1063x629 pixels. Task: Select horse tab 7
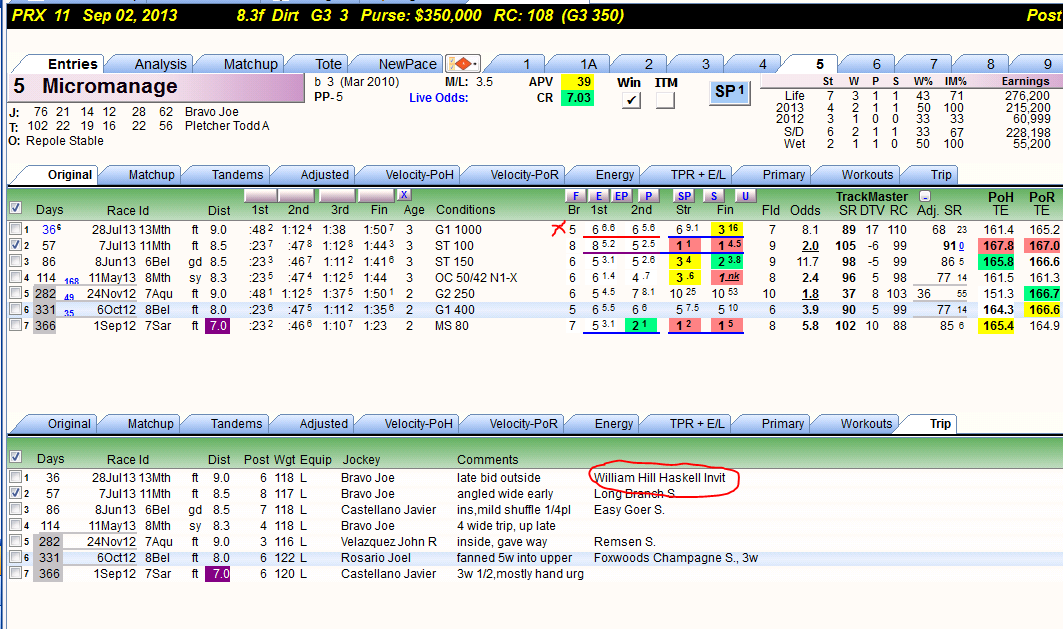(934, 64)
